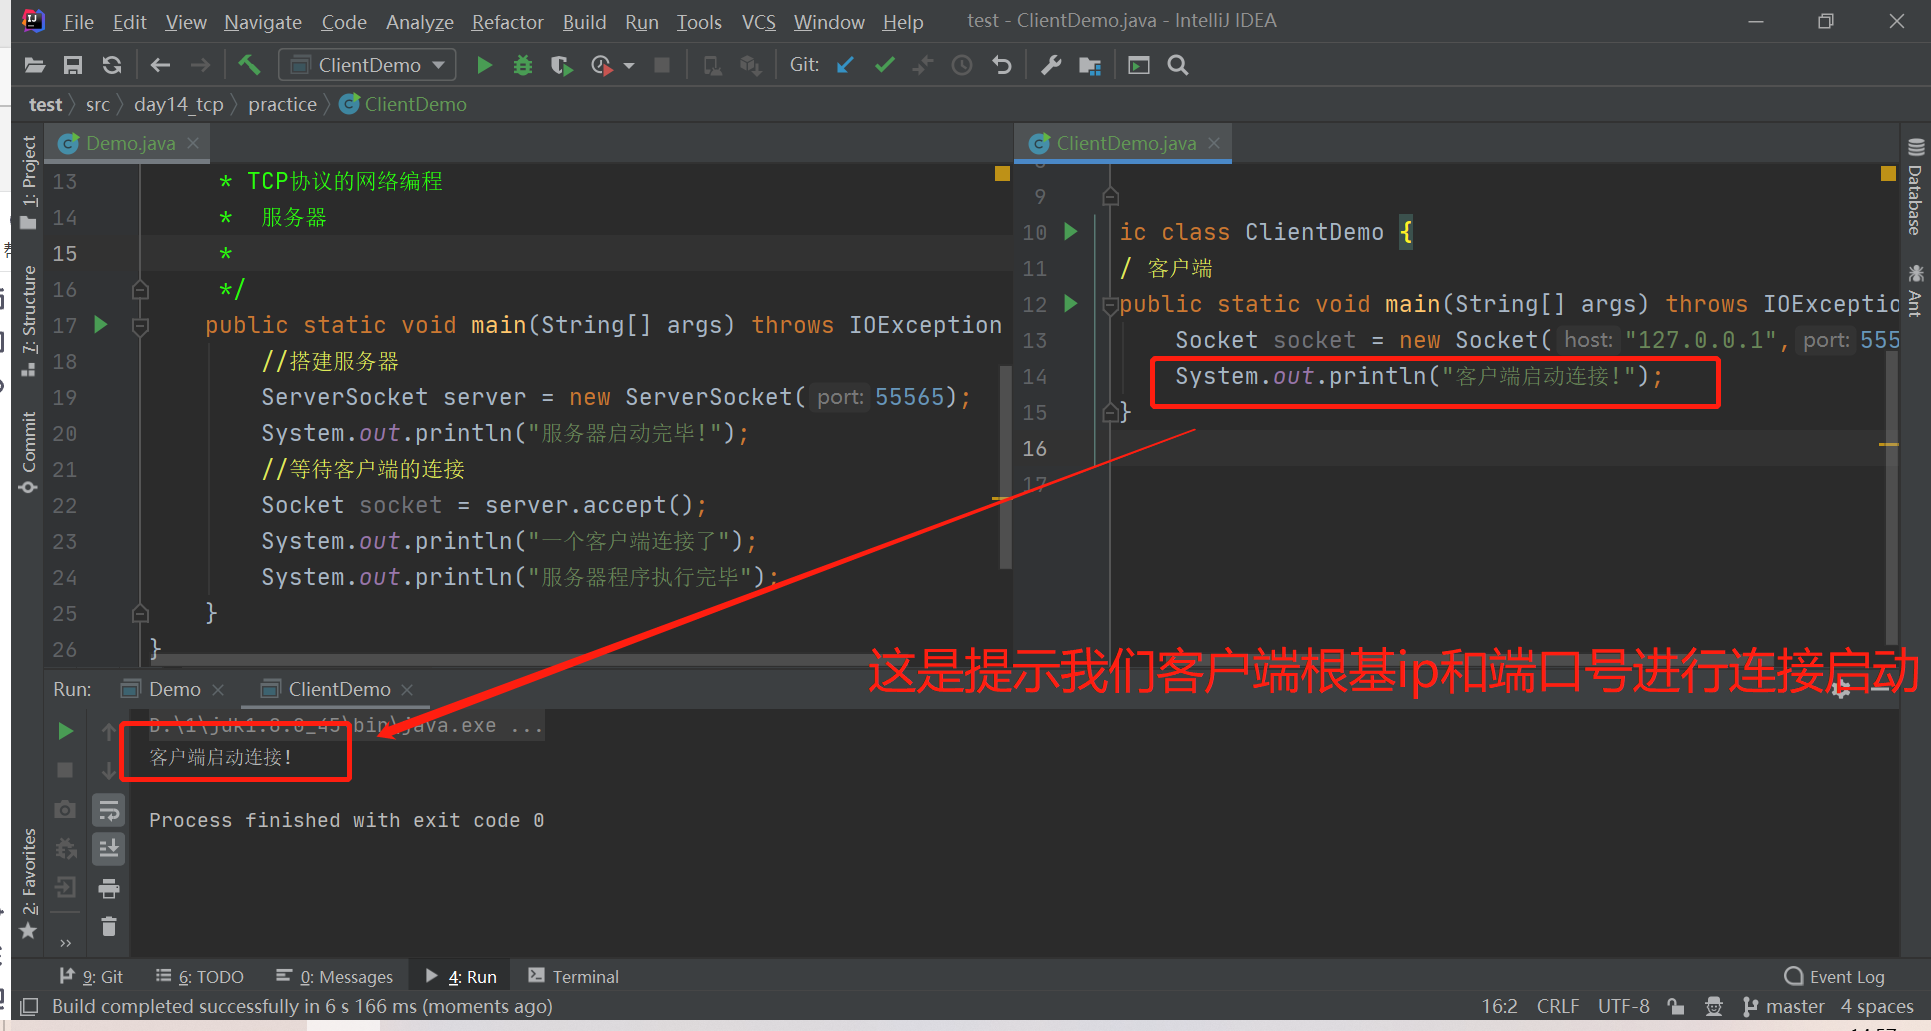Update project via Git blue arrow
The width and height of the screenshot is (1931, 1031).
pyautogui.click(x=845, y=66)
